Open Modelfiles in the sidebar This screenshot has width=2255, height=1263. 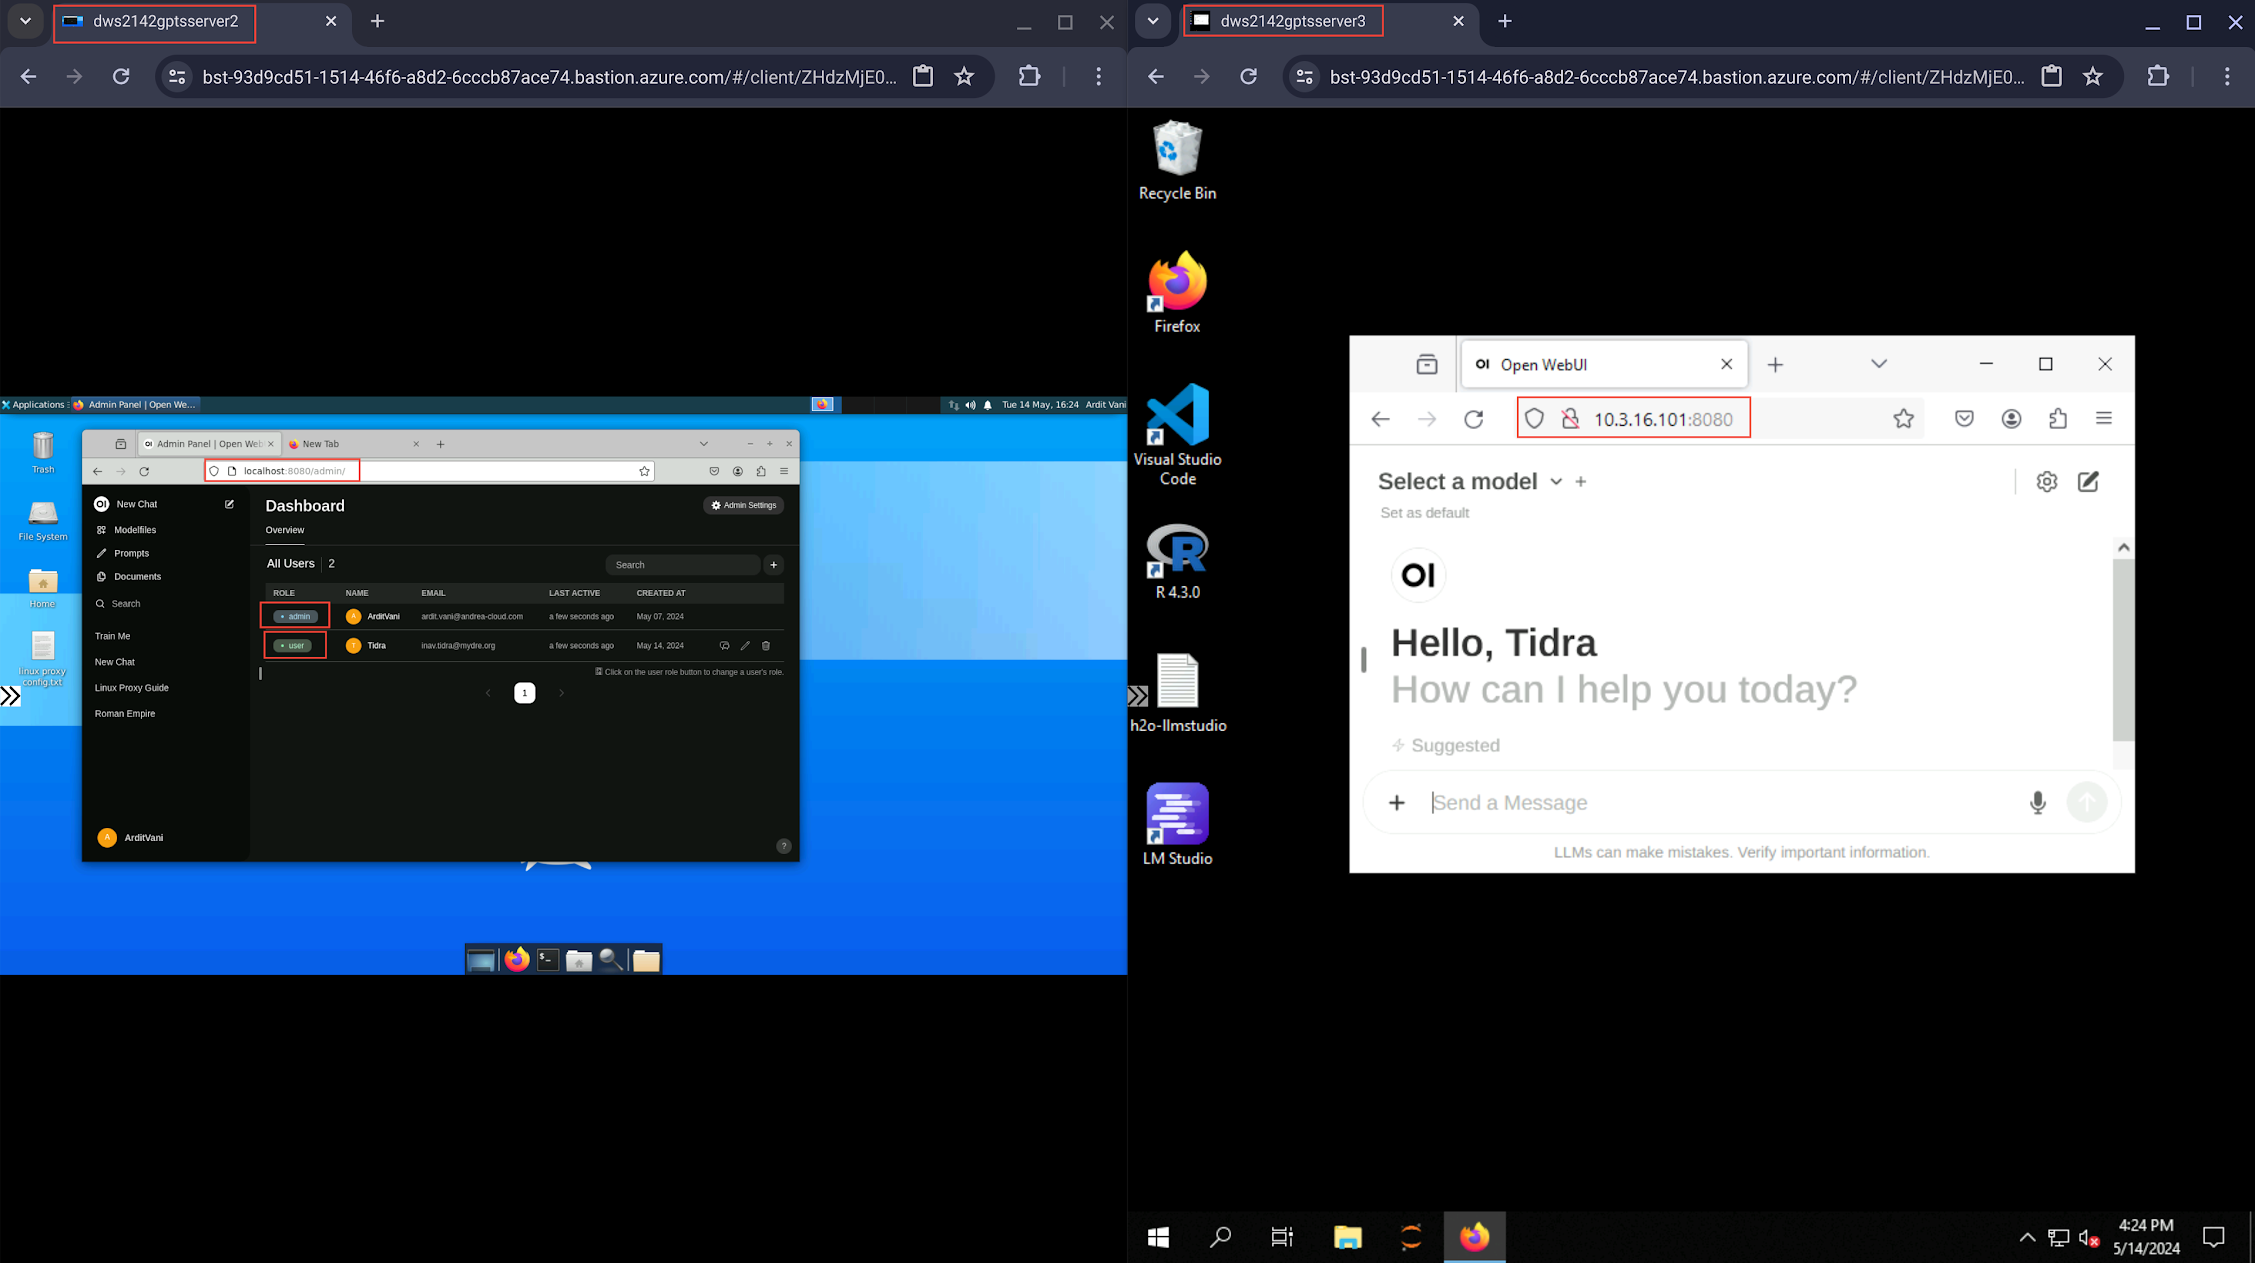click(135, 530)
